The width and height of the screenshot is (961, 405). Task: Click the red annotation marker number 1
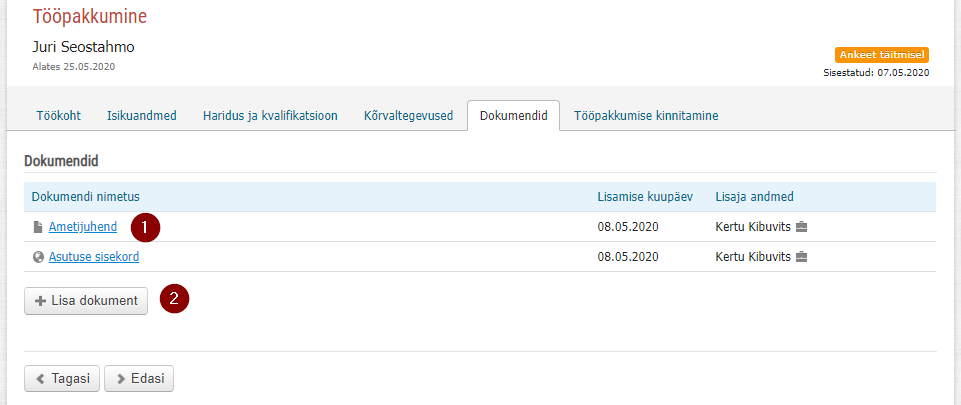[x=145, y=227]
